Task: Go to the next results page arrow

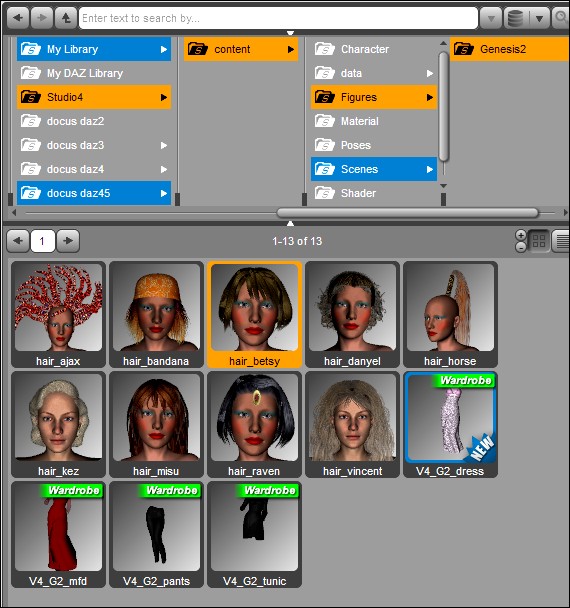Action: tap(68, 241)
